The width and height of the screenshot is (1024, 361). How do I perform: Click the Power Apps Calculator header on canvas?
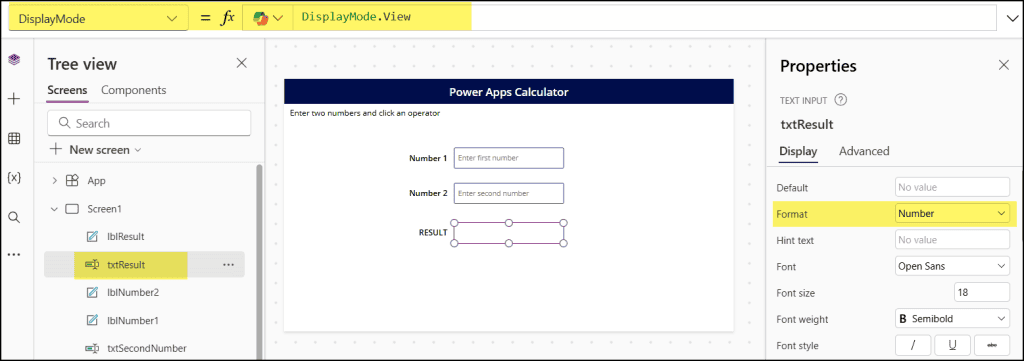509,91
